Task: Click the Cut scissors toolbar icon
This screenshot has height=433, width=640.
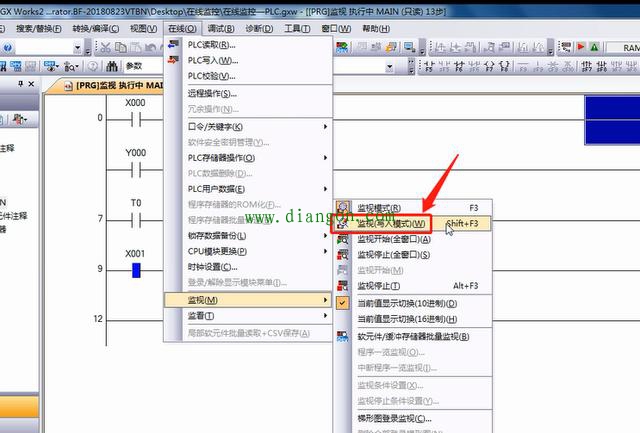Action: pyautogui.click(x=105, y=48)
